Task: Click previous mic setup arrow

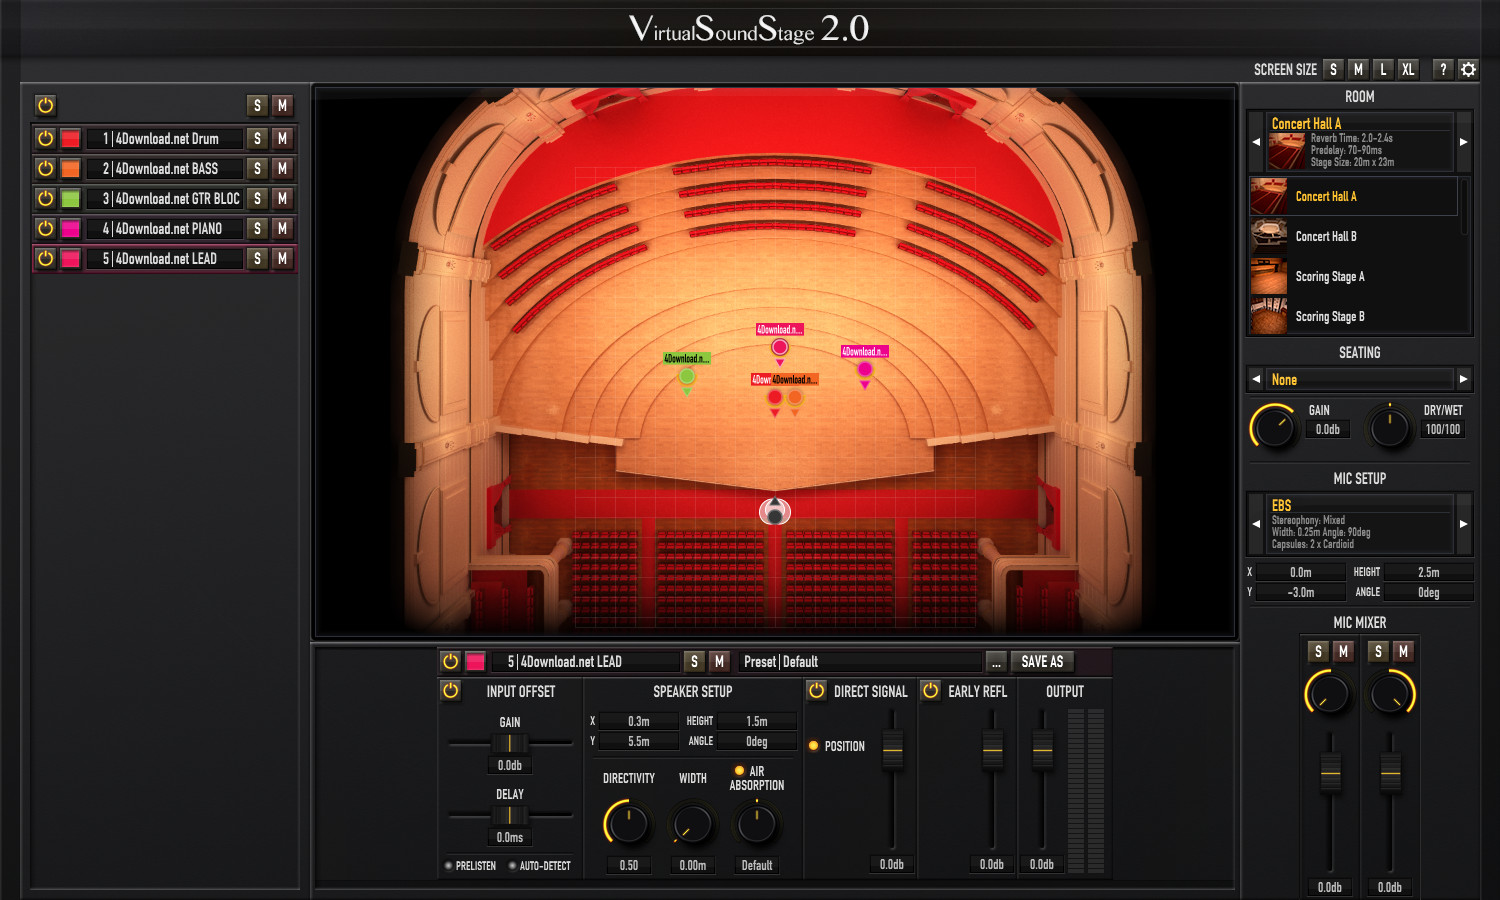Action: pos(1256,524)
